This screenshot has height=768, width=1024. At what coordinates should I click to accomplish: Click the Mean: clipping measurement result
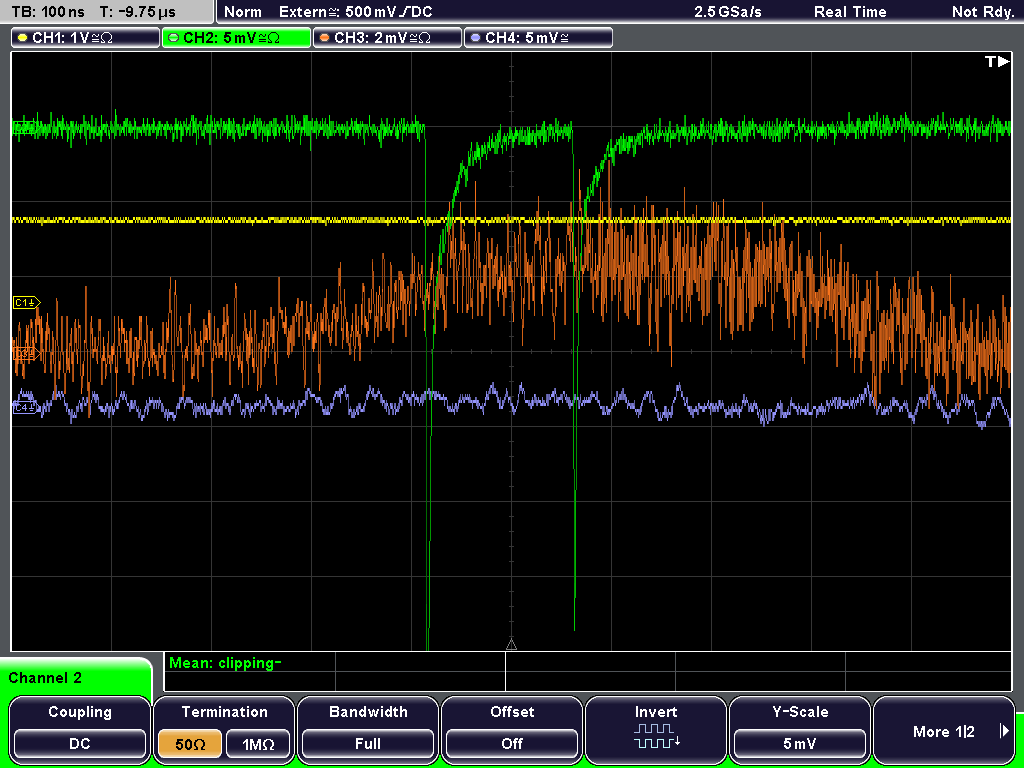[x=225, y=663]
